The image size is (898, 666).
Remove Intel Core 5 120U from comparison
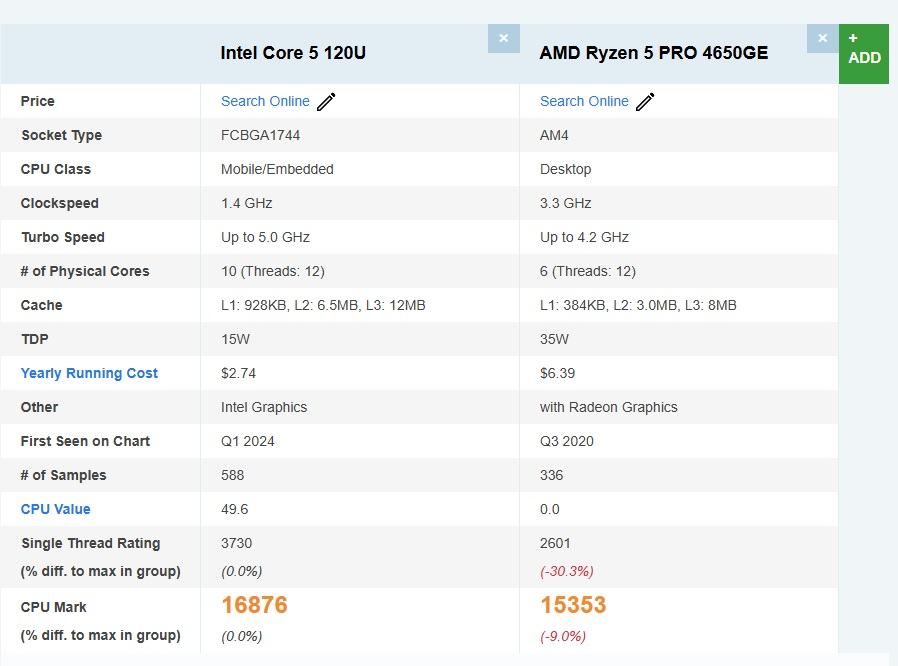(503, 39)
